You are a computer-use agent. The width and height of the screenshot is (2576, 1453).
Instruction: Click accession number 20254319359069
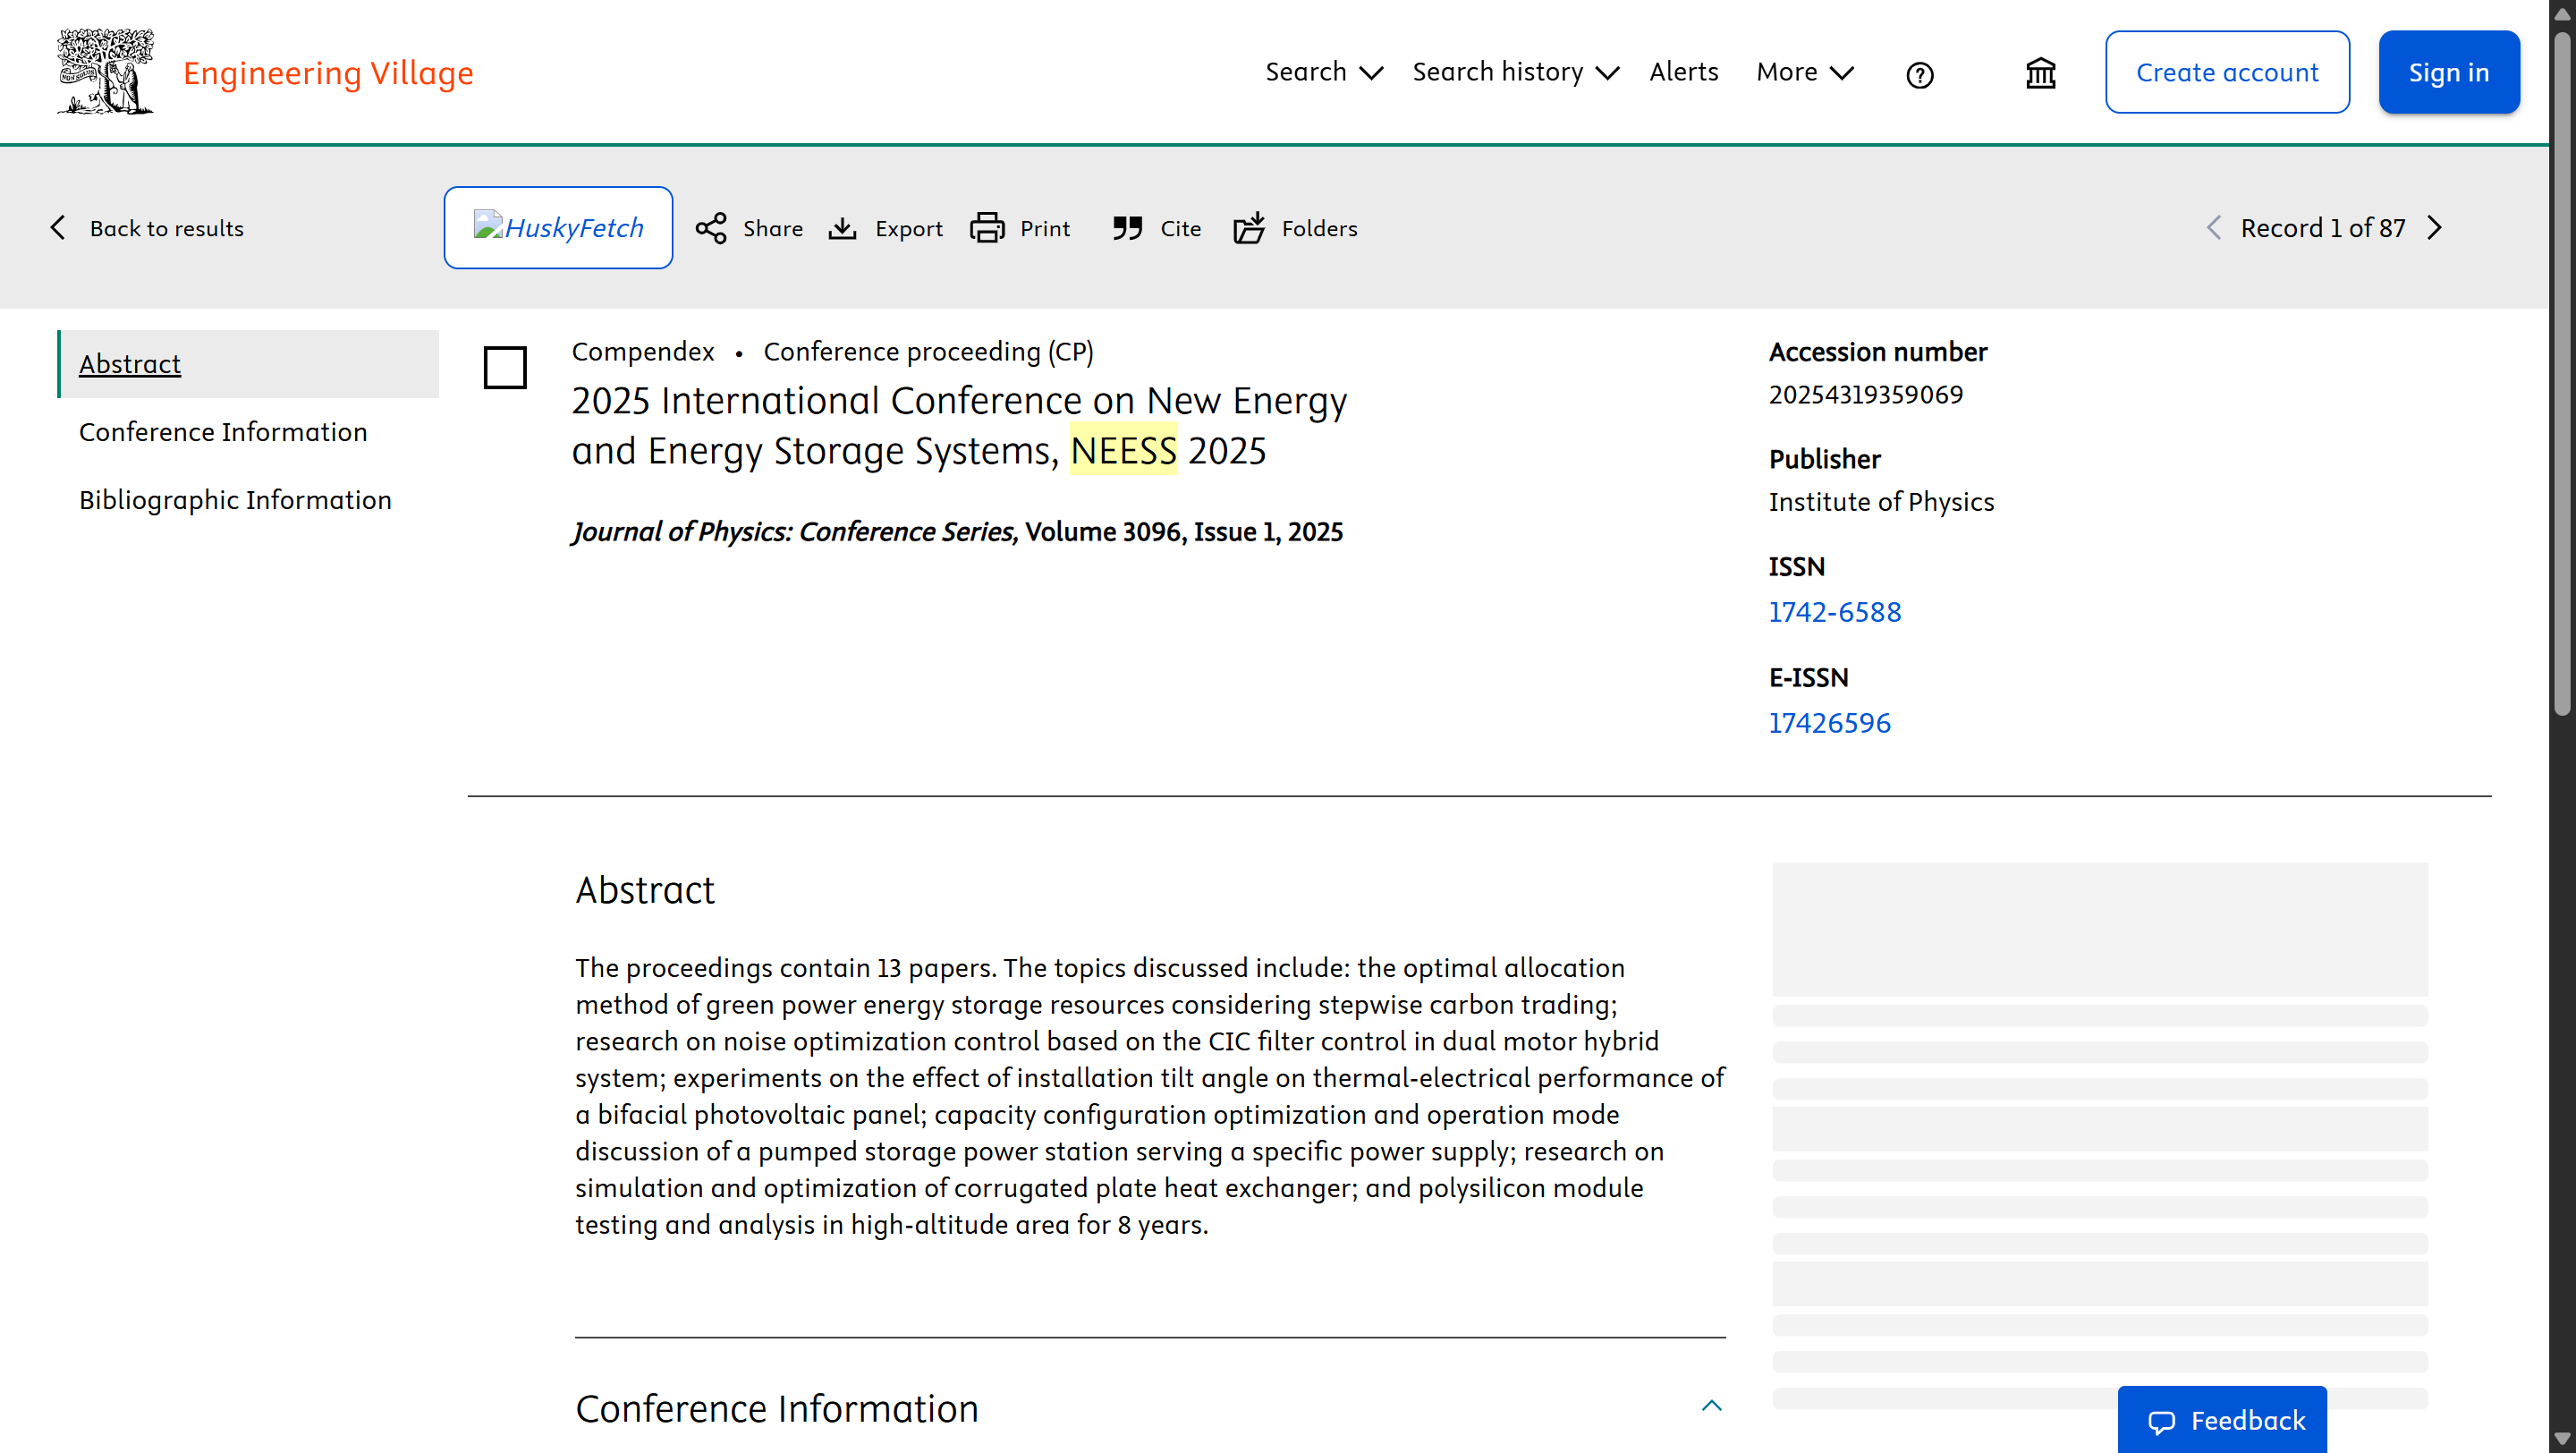(1866, 394)
